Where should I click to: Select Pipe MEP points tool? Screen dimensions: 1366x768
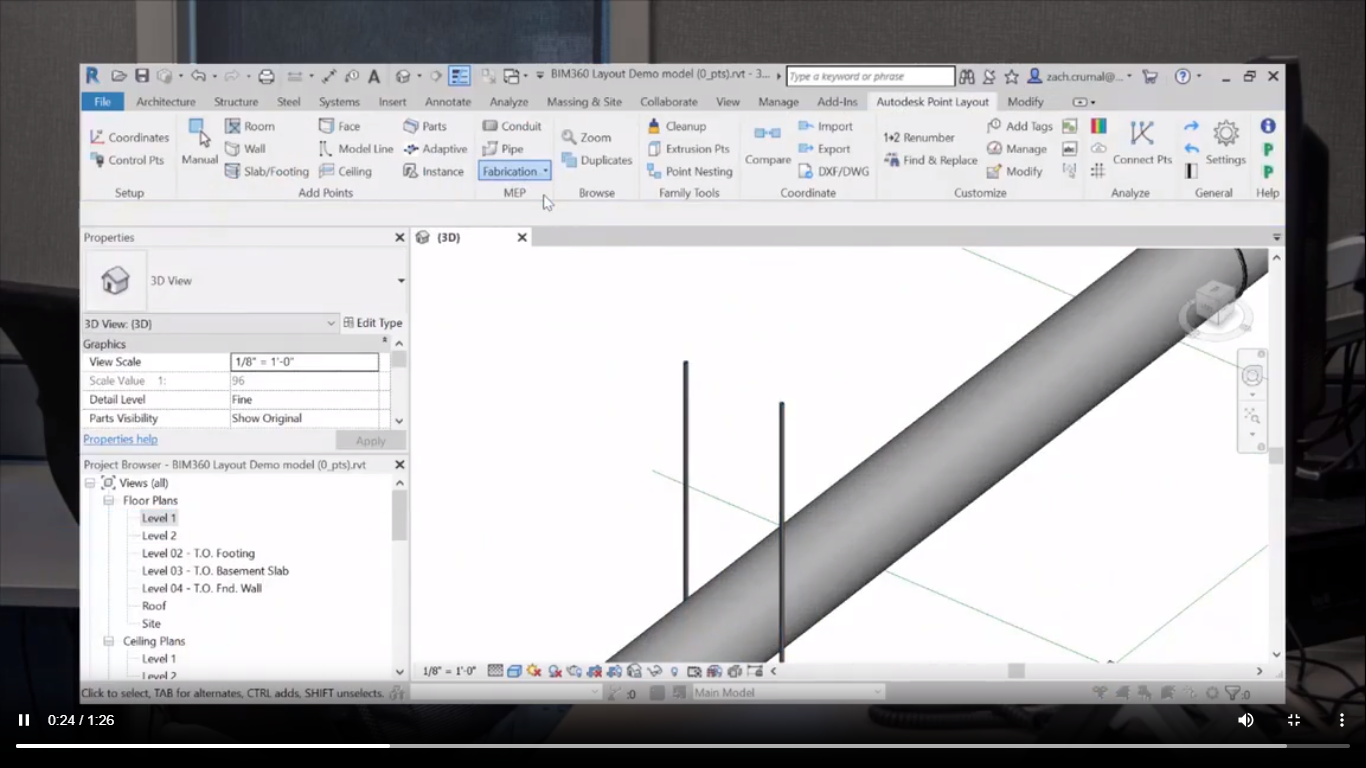pyautogui.click(x=503, y=149)
